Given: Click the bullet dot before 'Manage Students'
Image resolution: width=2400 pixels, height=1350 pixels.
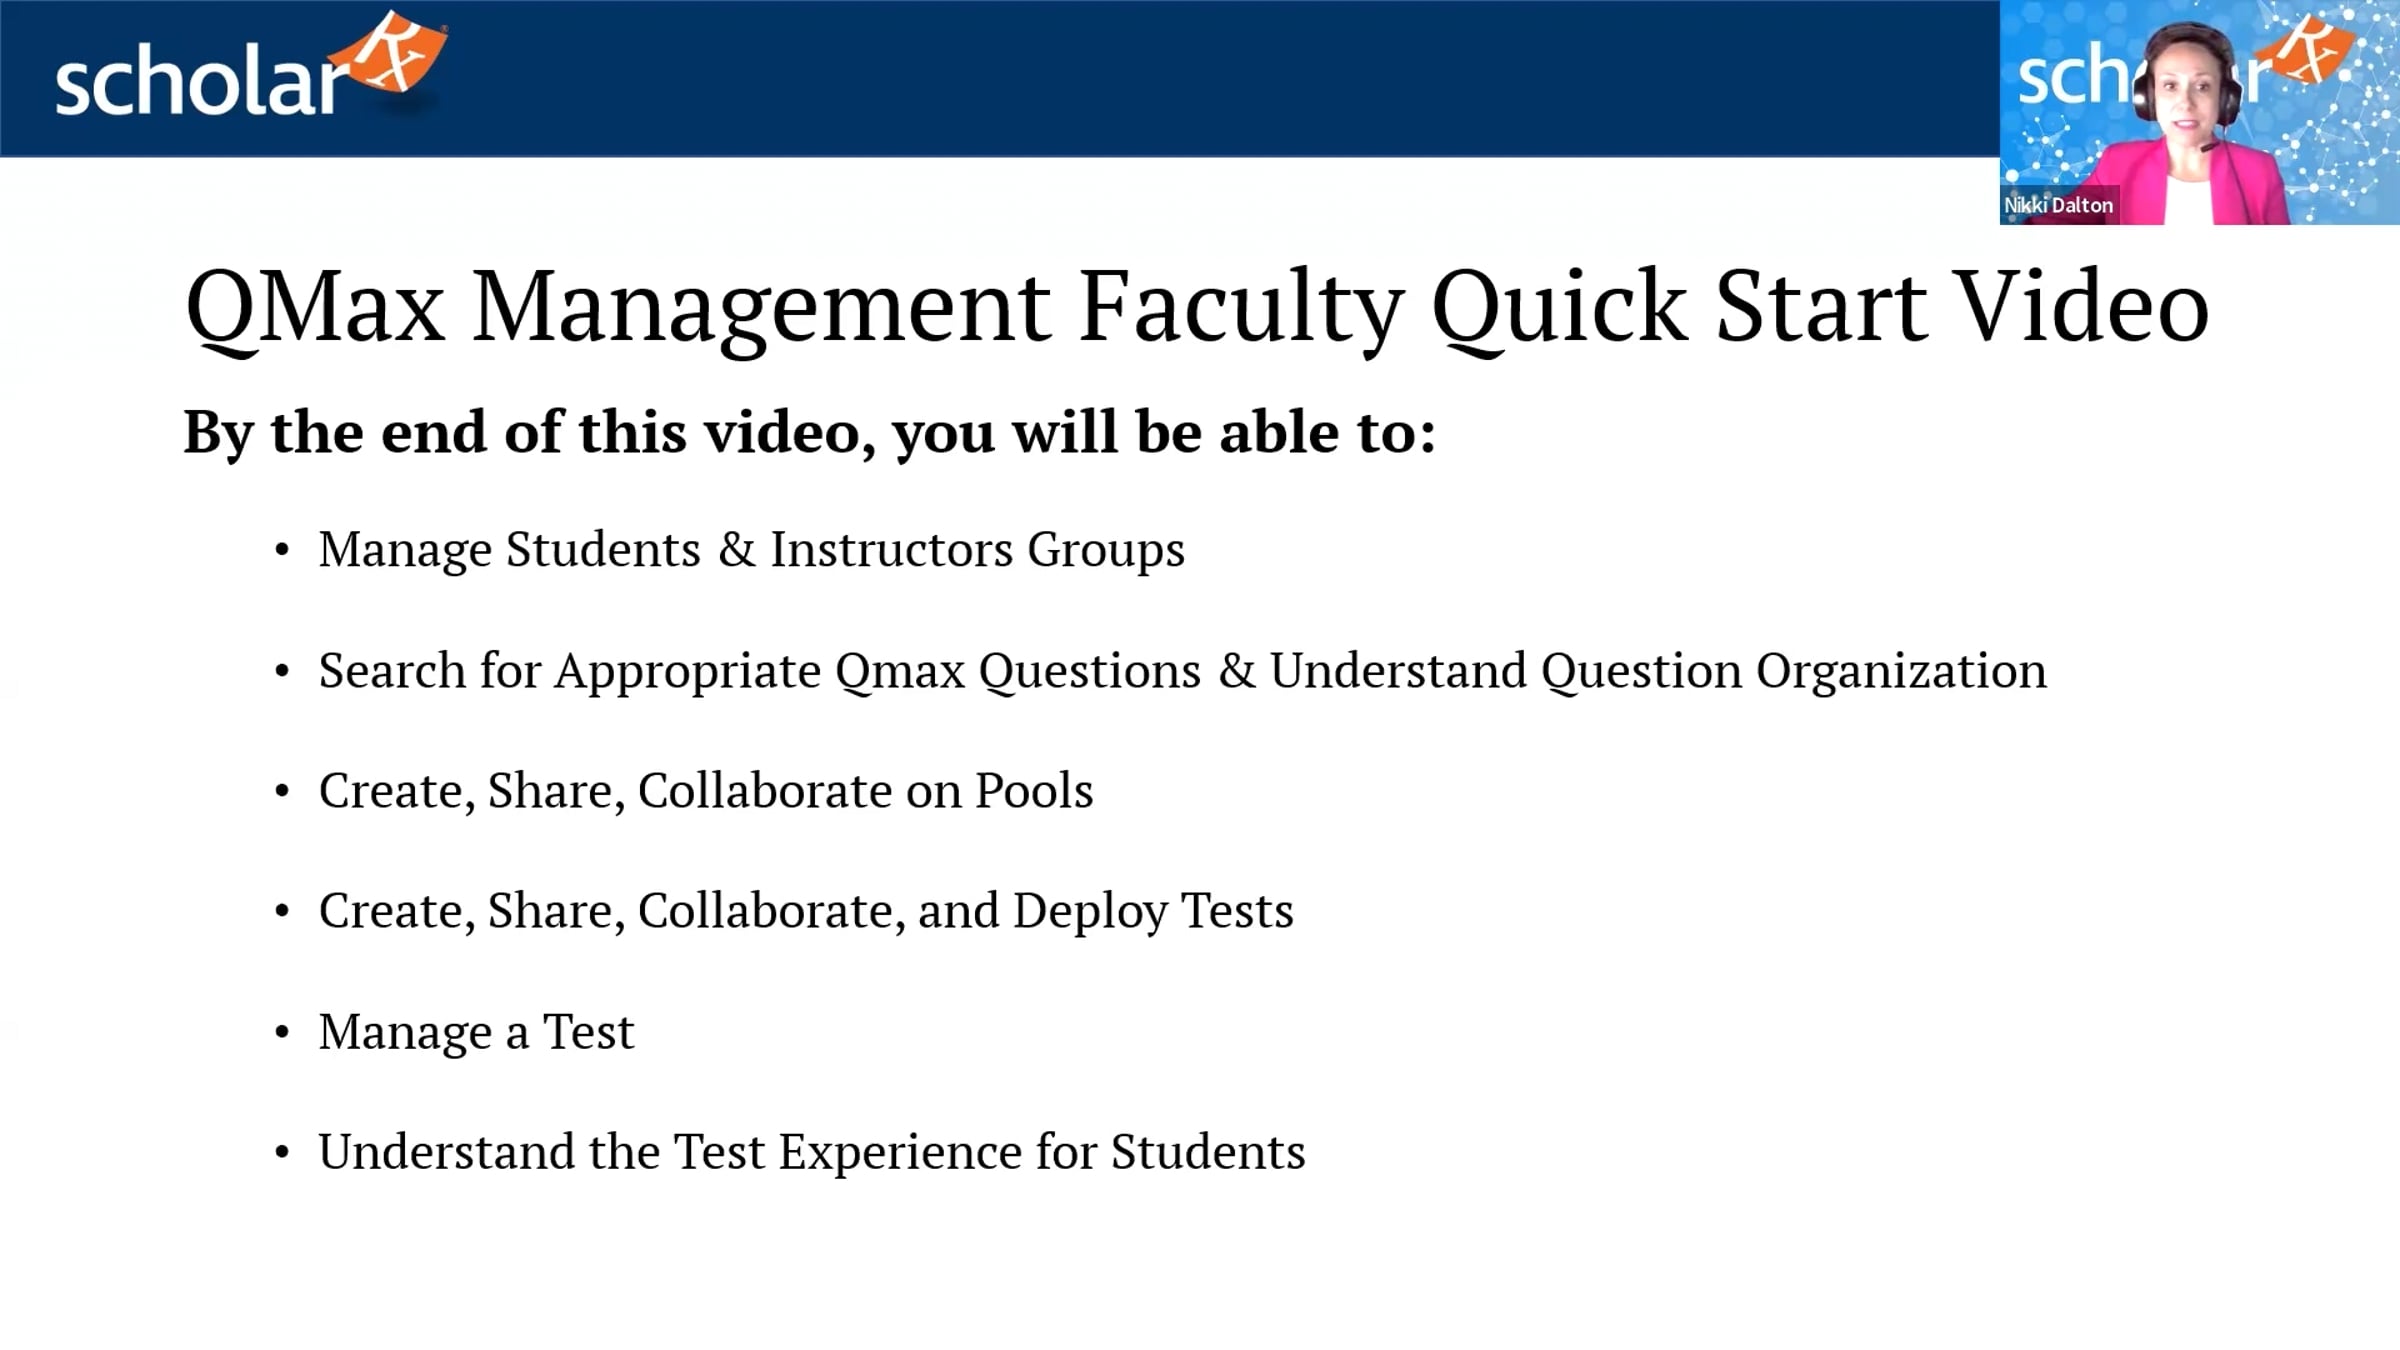Looking at the screenshot, I should pos(282,550).
